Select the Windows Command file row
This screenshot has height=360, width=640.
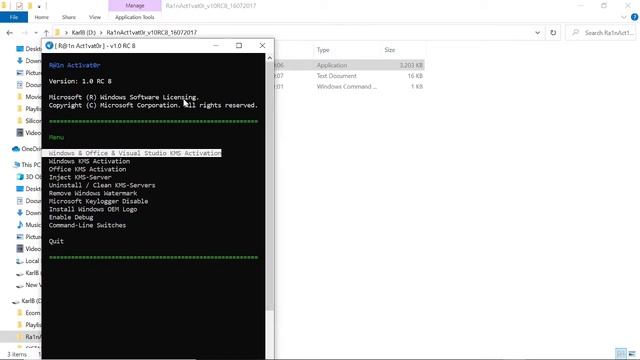(x=349, y=87)
